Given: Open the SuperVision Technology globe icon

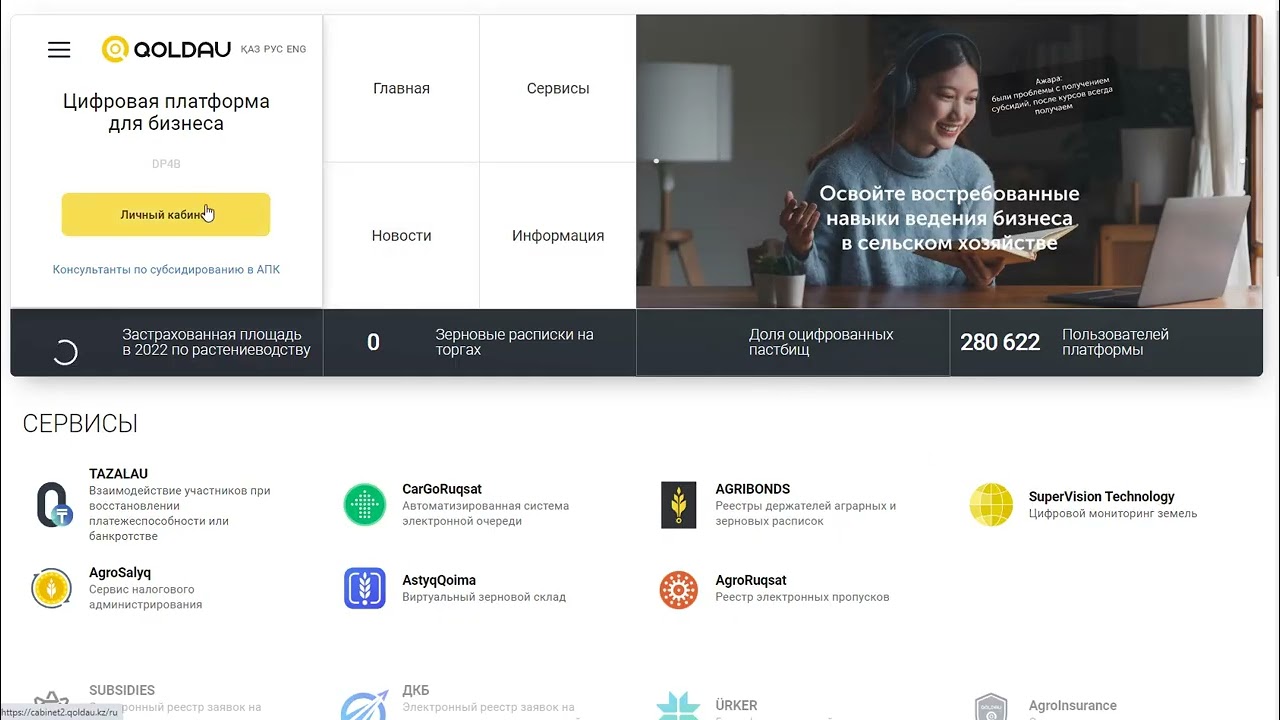Looking at the screenshot, I should (x=991, y=505).
